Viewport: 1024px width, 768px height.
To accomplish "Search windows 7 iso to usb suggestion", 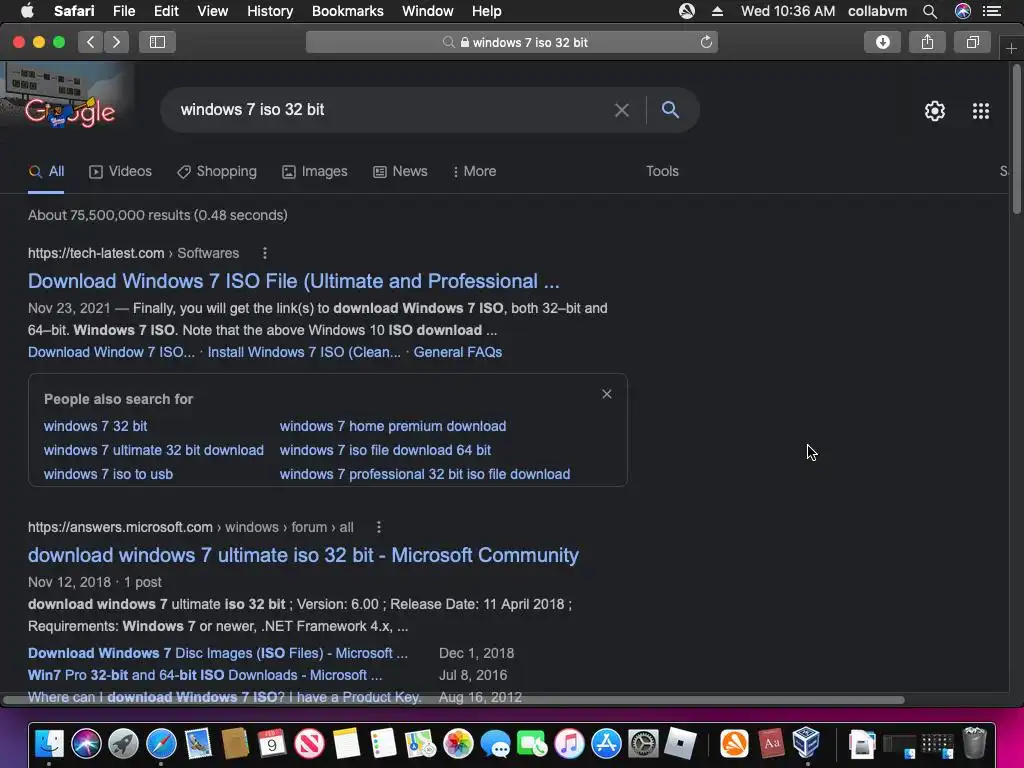I will 108,474.
